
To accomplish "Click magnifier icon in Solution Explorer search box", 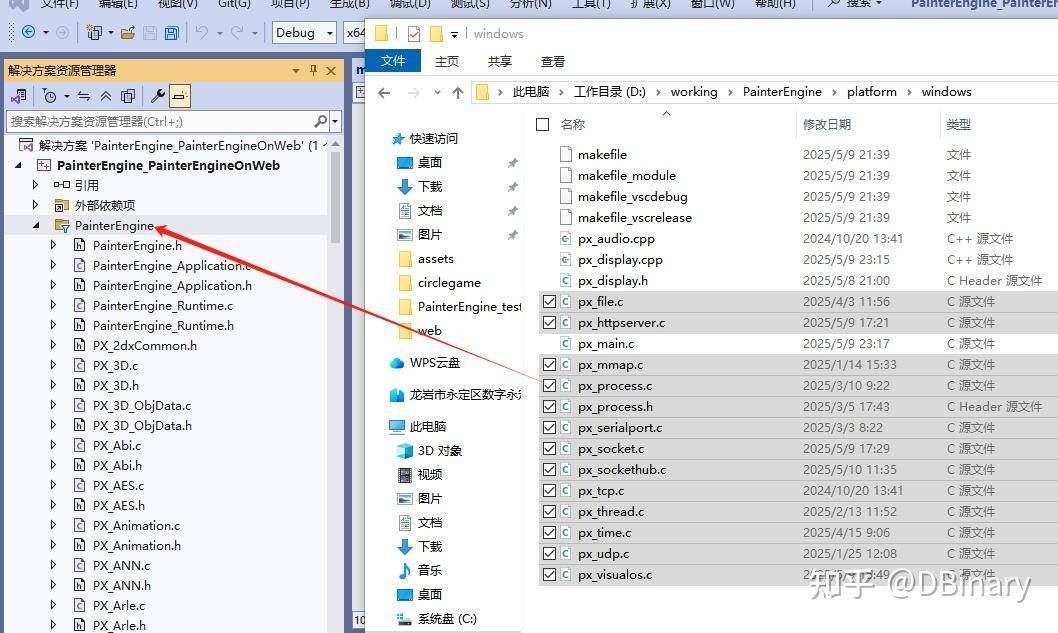I will [x=321, y=121].
